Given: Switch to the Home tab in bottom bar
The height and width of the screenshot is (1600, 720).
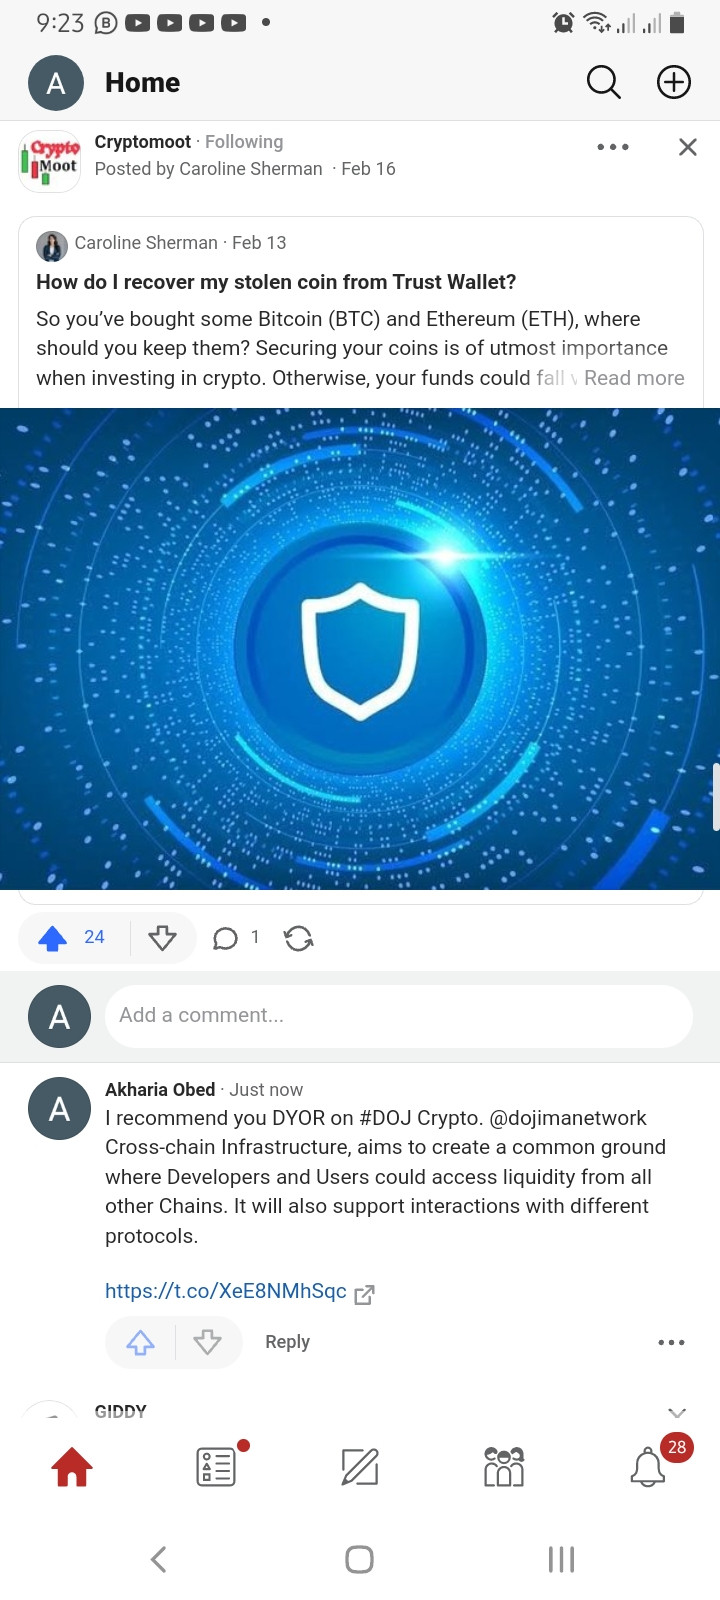Looking at the screenshot, I should click(72, 1467).
